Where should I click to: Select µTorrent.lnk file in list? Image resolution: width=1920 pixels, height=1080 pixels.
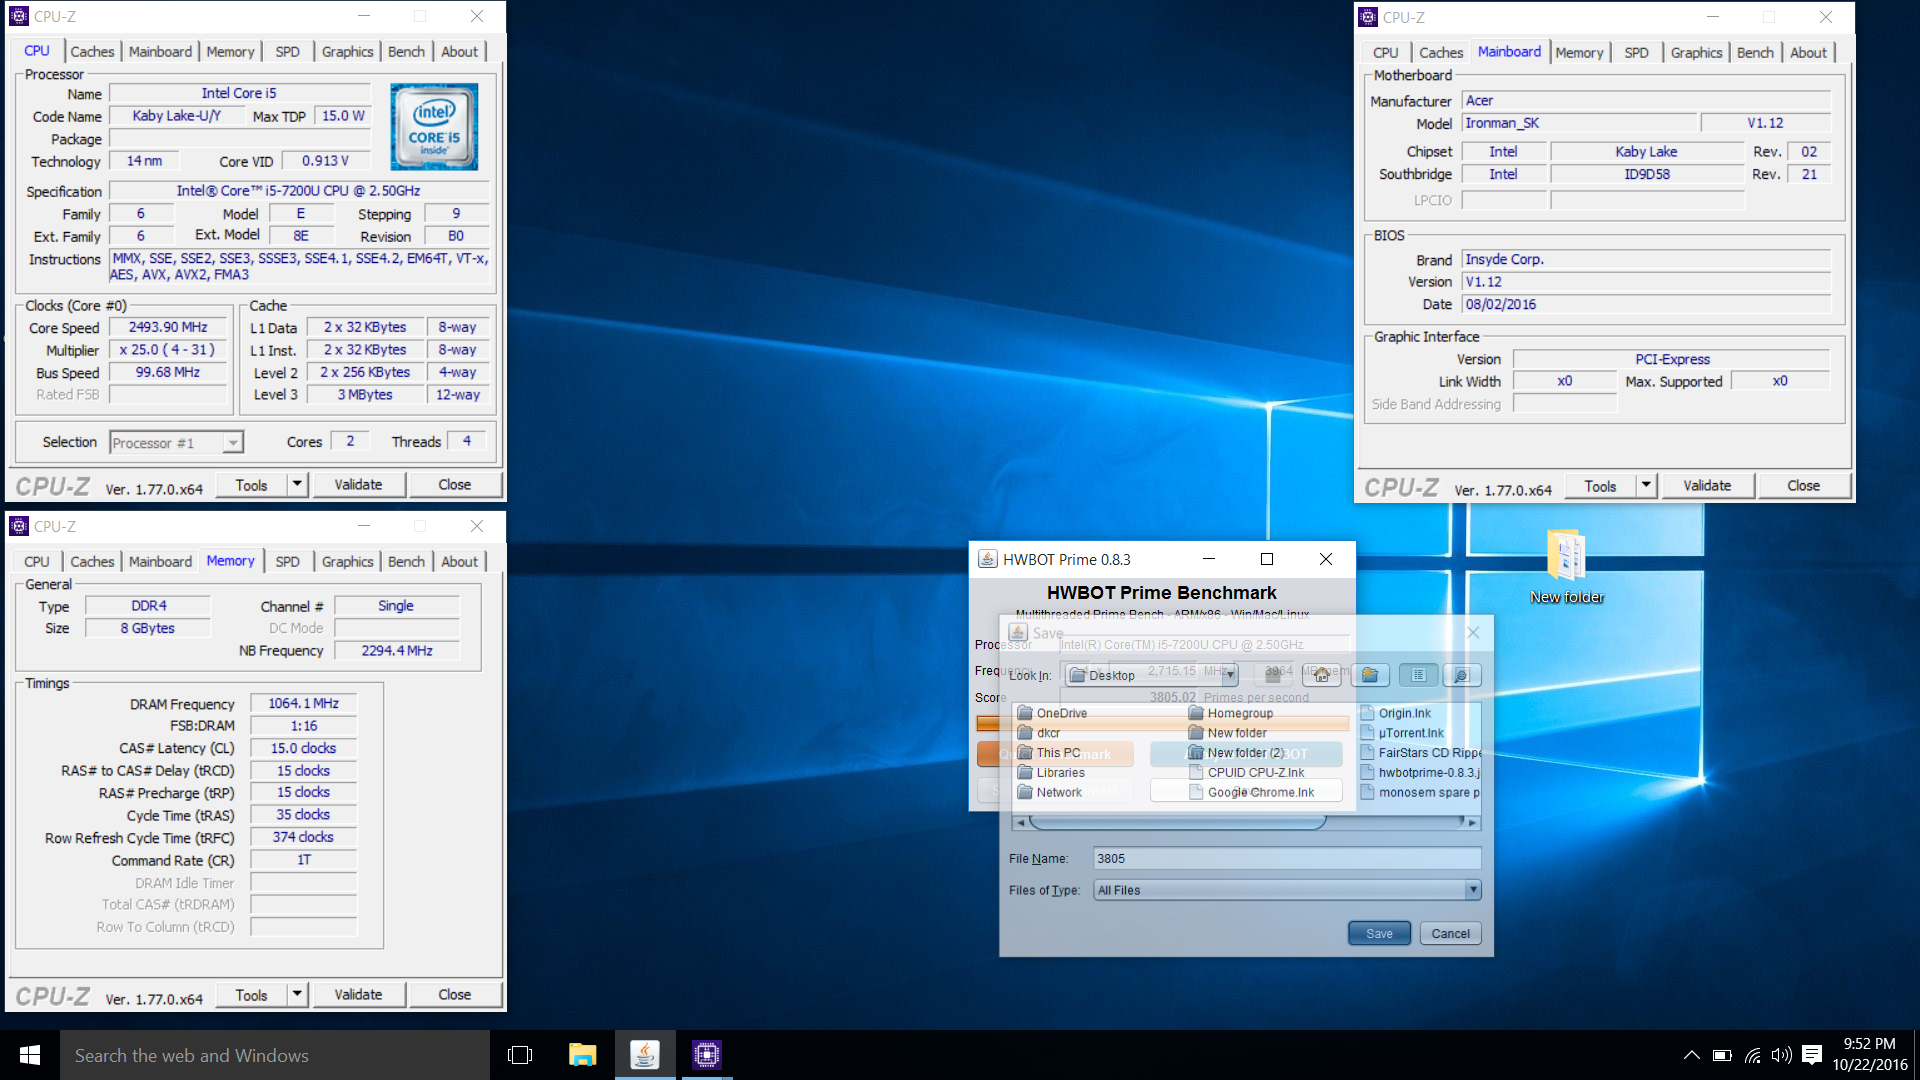click(x=1402, y=733)
